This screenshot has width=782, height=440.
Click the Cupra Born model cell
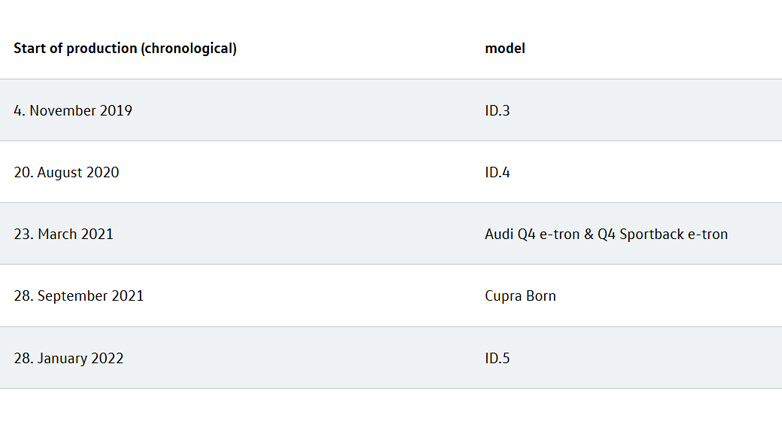520,296
